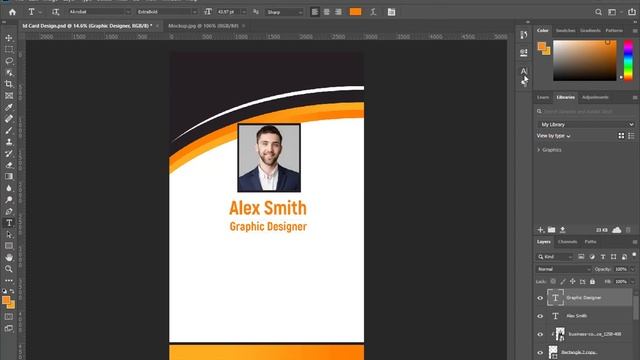Hide the Rectangle 2 copy layer
The width and height of the screenshot is (640, 360).
click(540, 352)
